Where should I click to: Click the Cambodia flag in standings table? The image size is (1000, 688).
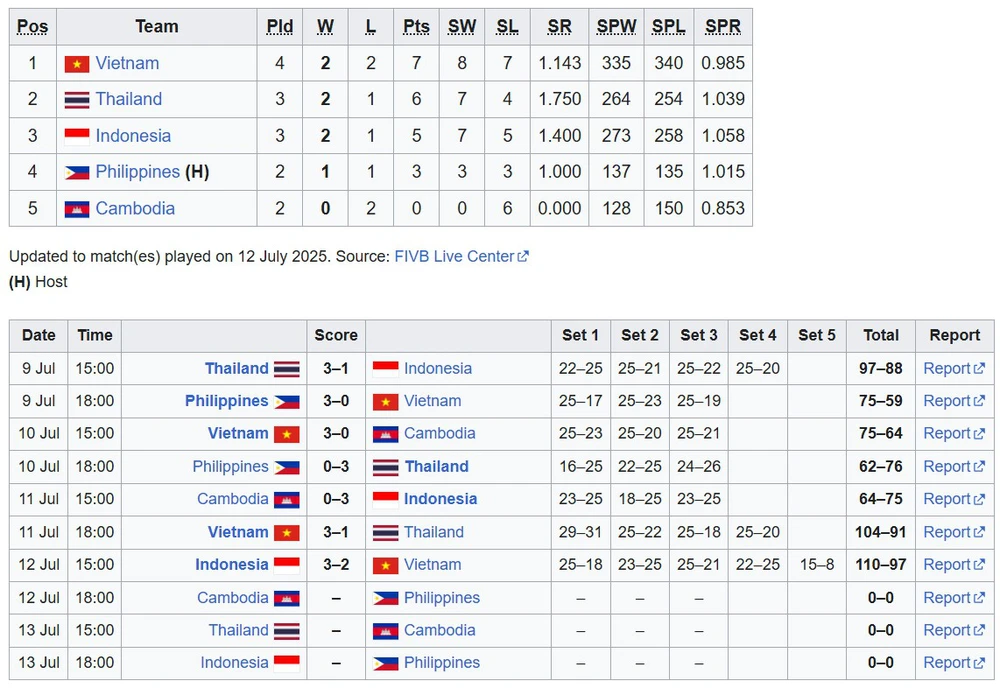[x=77, y=209]
